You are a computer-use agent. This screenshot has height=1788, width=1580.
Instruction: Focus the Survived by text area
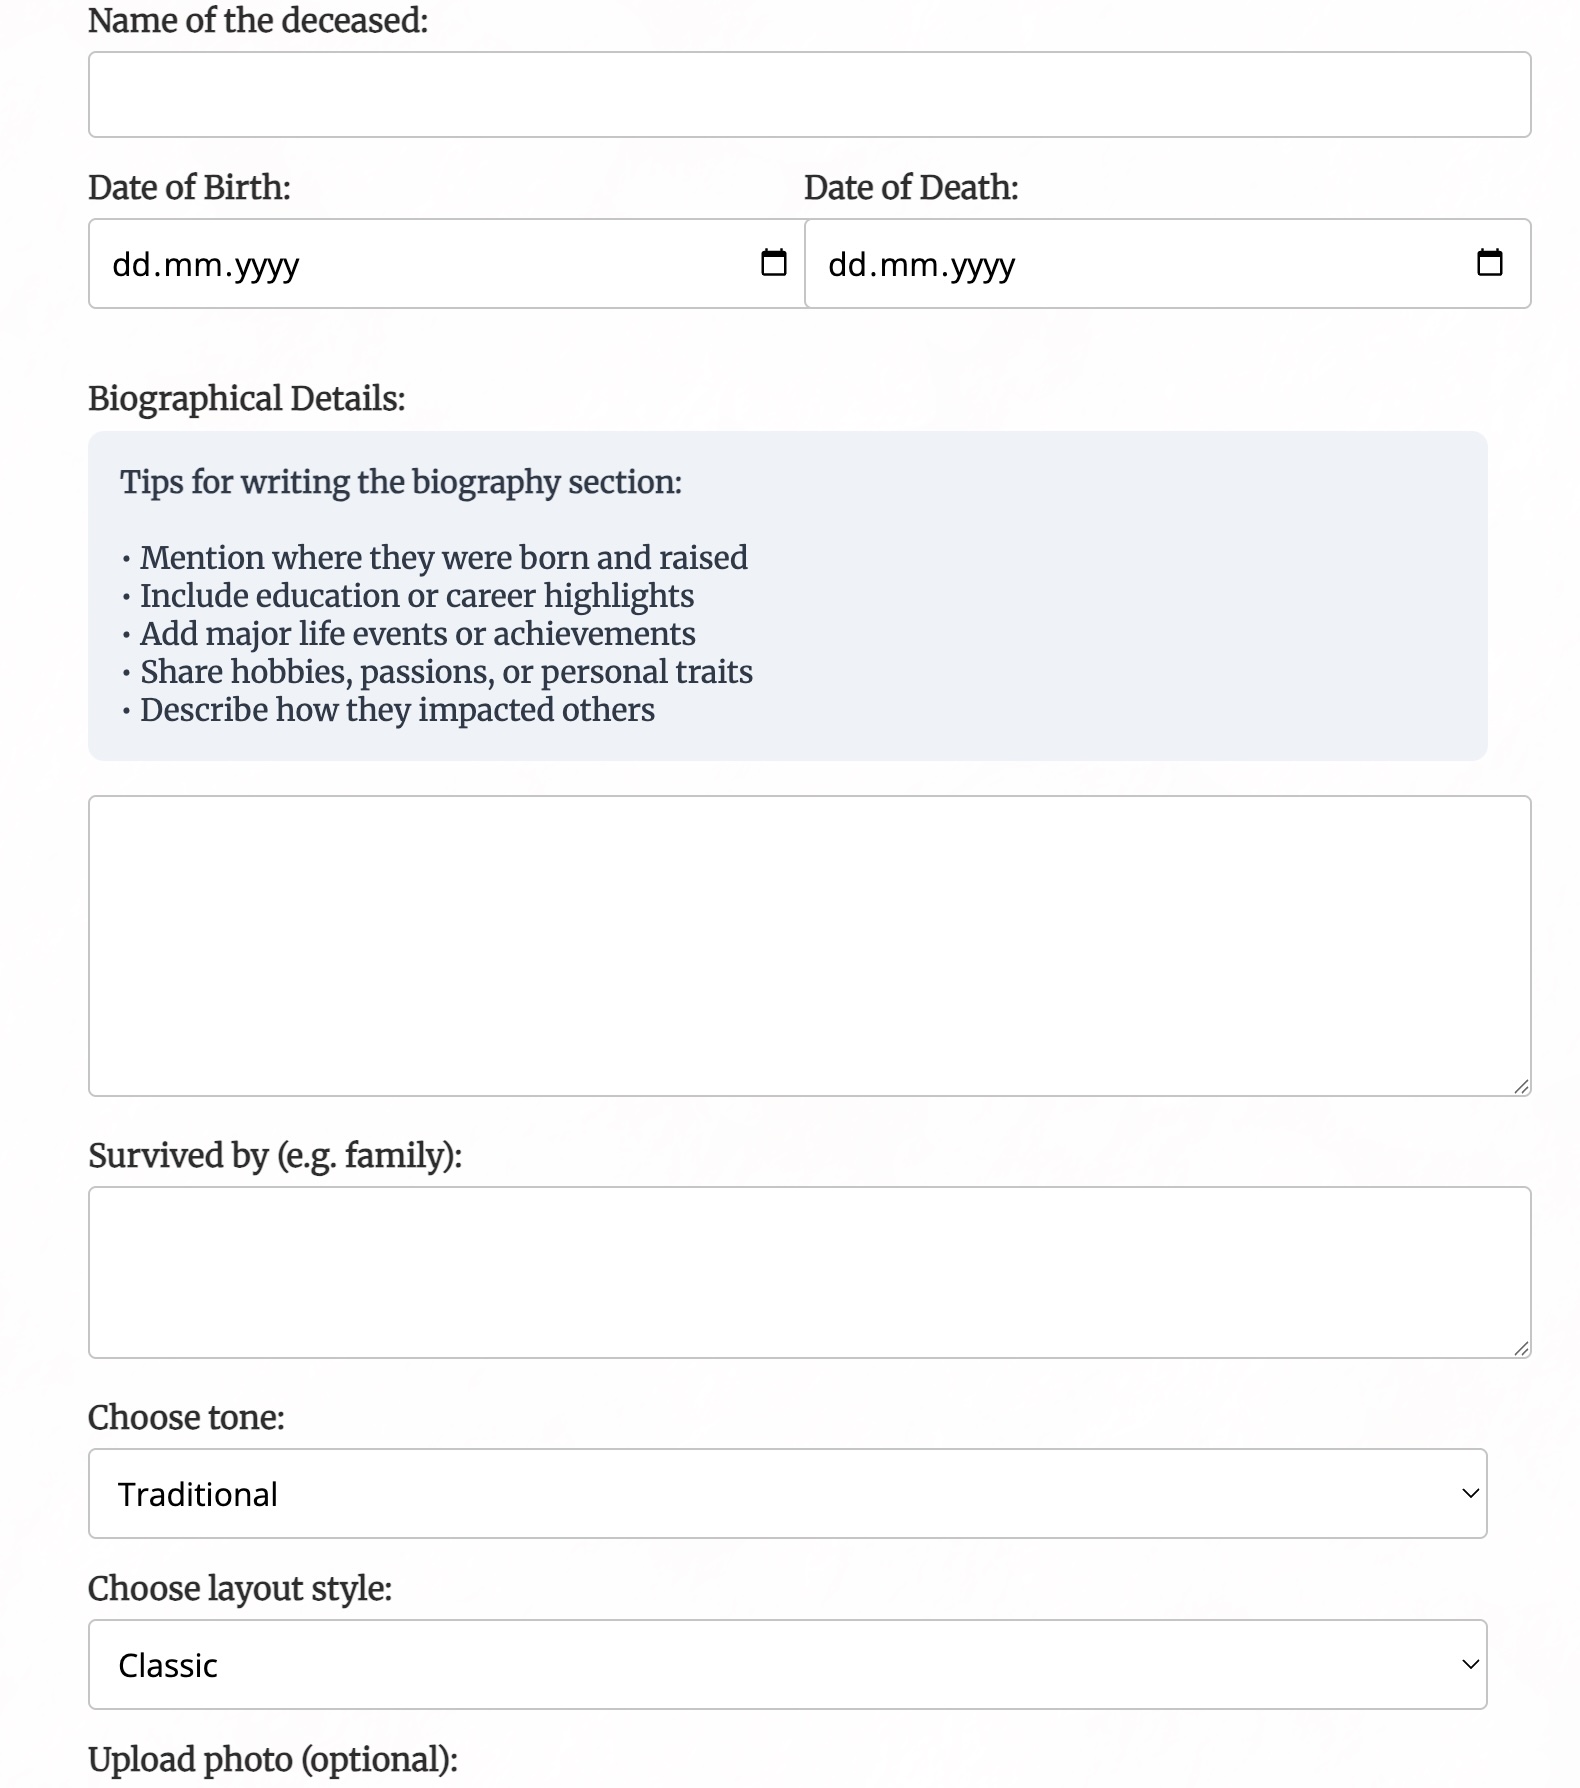[x=810, y=1272]
